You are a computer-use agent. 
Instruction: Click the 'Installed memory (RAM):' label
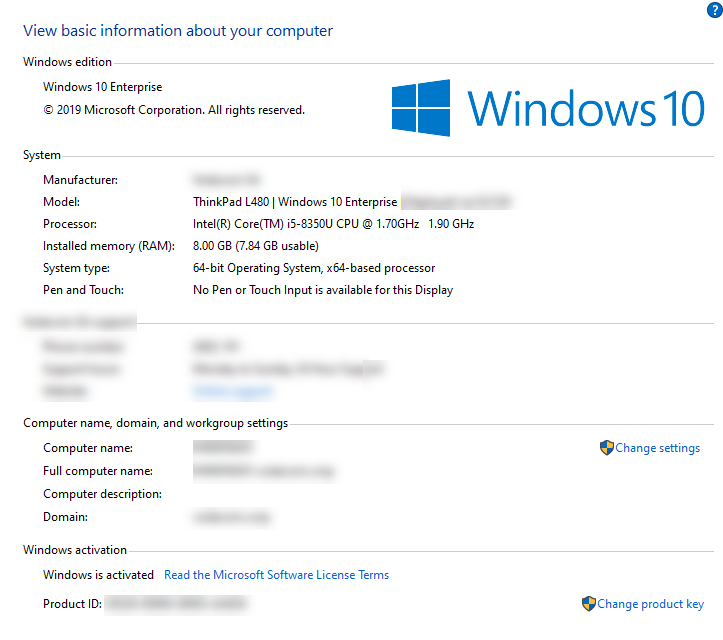(109, 246)
